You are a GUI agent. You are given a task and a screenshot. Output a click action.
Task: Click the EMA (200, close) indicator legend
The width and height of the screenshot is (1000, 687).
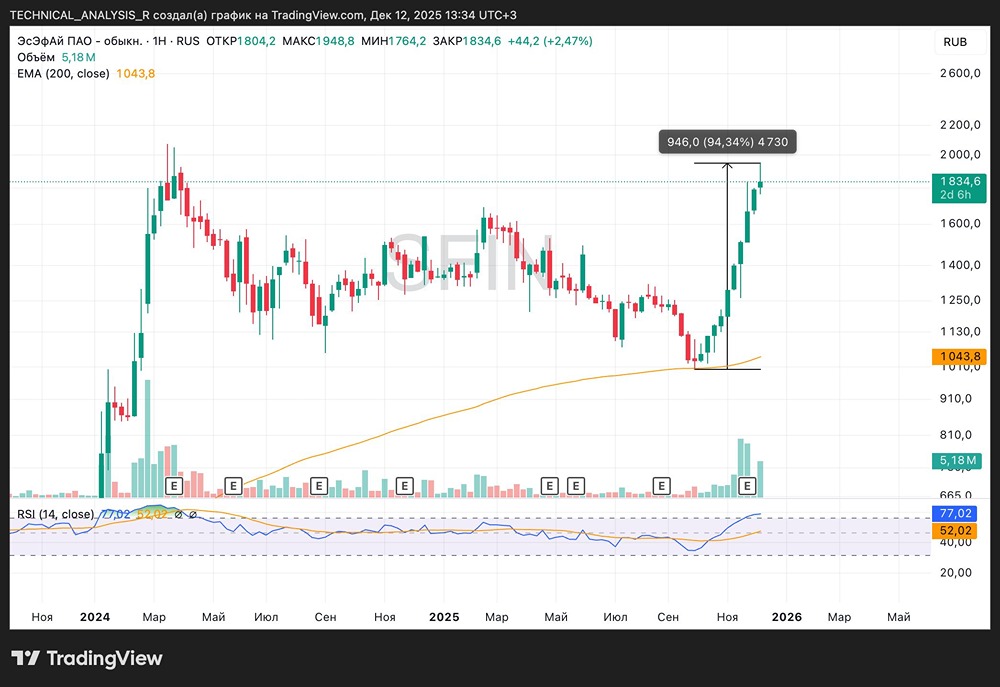click(x=63, y=73)
